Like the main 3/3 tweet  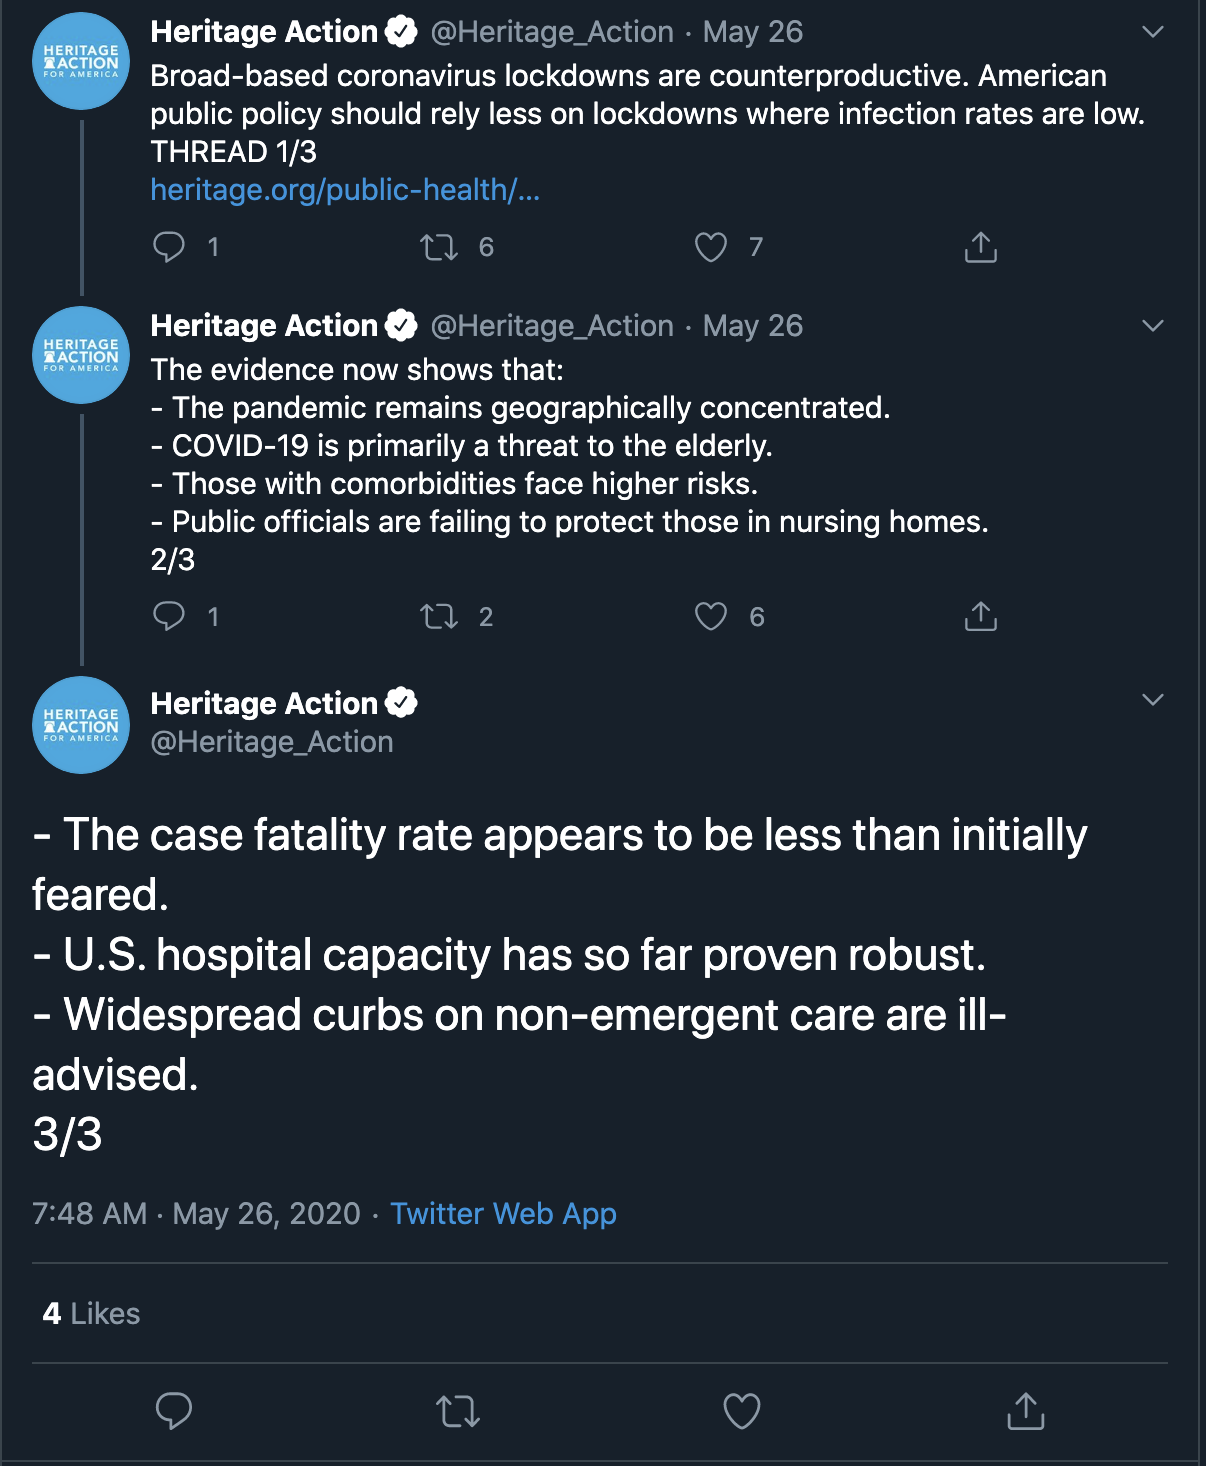[742, 1411]
